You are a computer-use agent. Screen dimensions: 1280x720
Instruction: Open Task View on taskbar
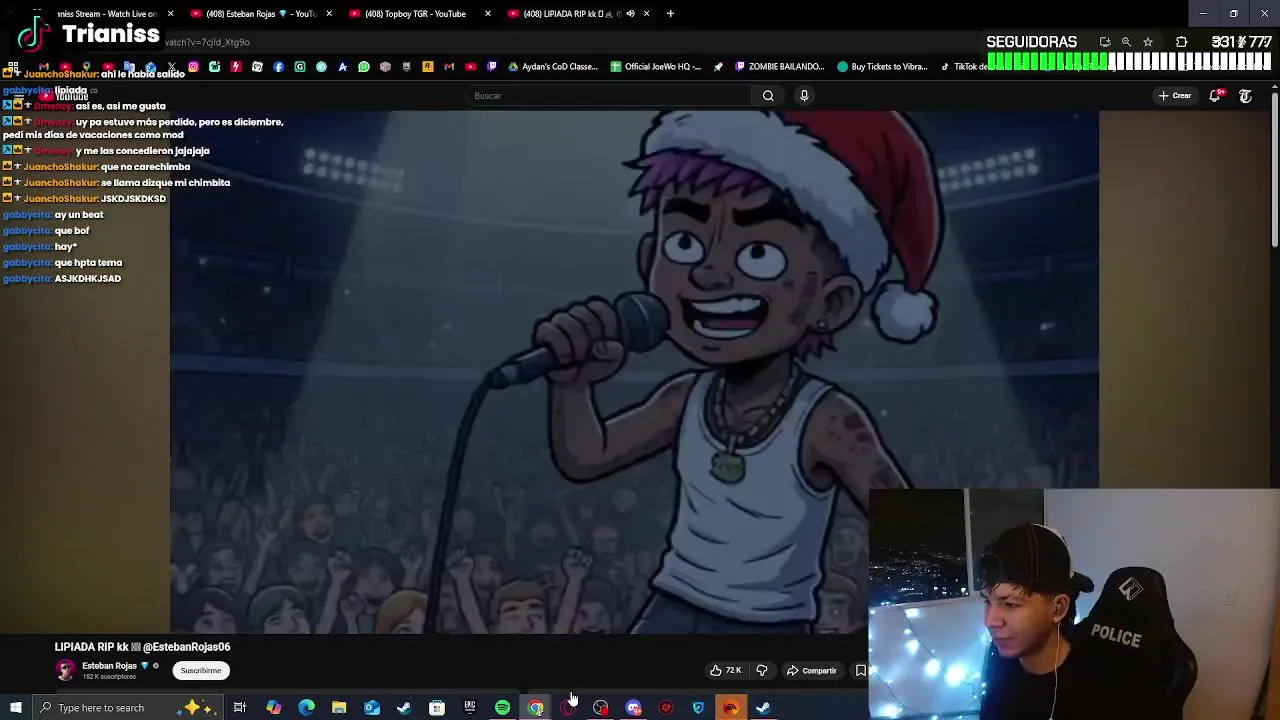tap(240, 708)
